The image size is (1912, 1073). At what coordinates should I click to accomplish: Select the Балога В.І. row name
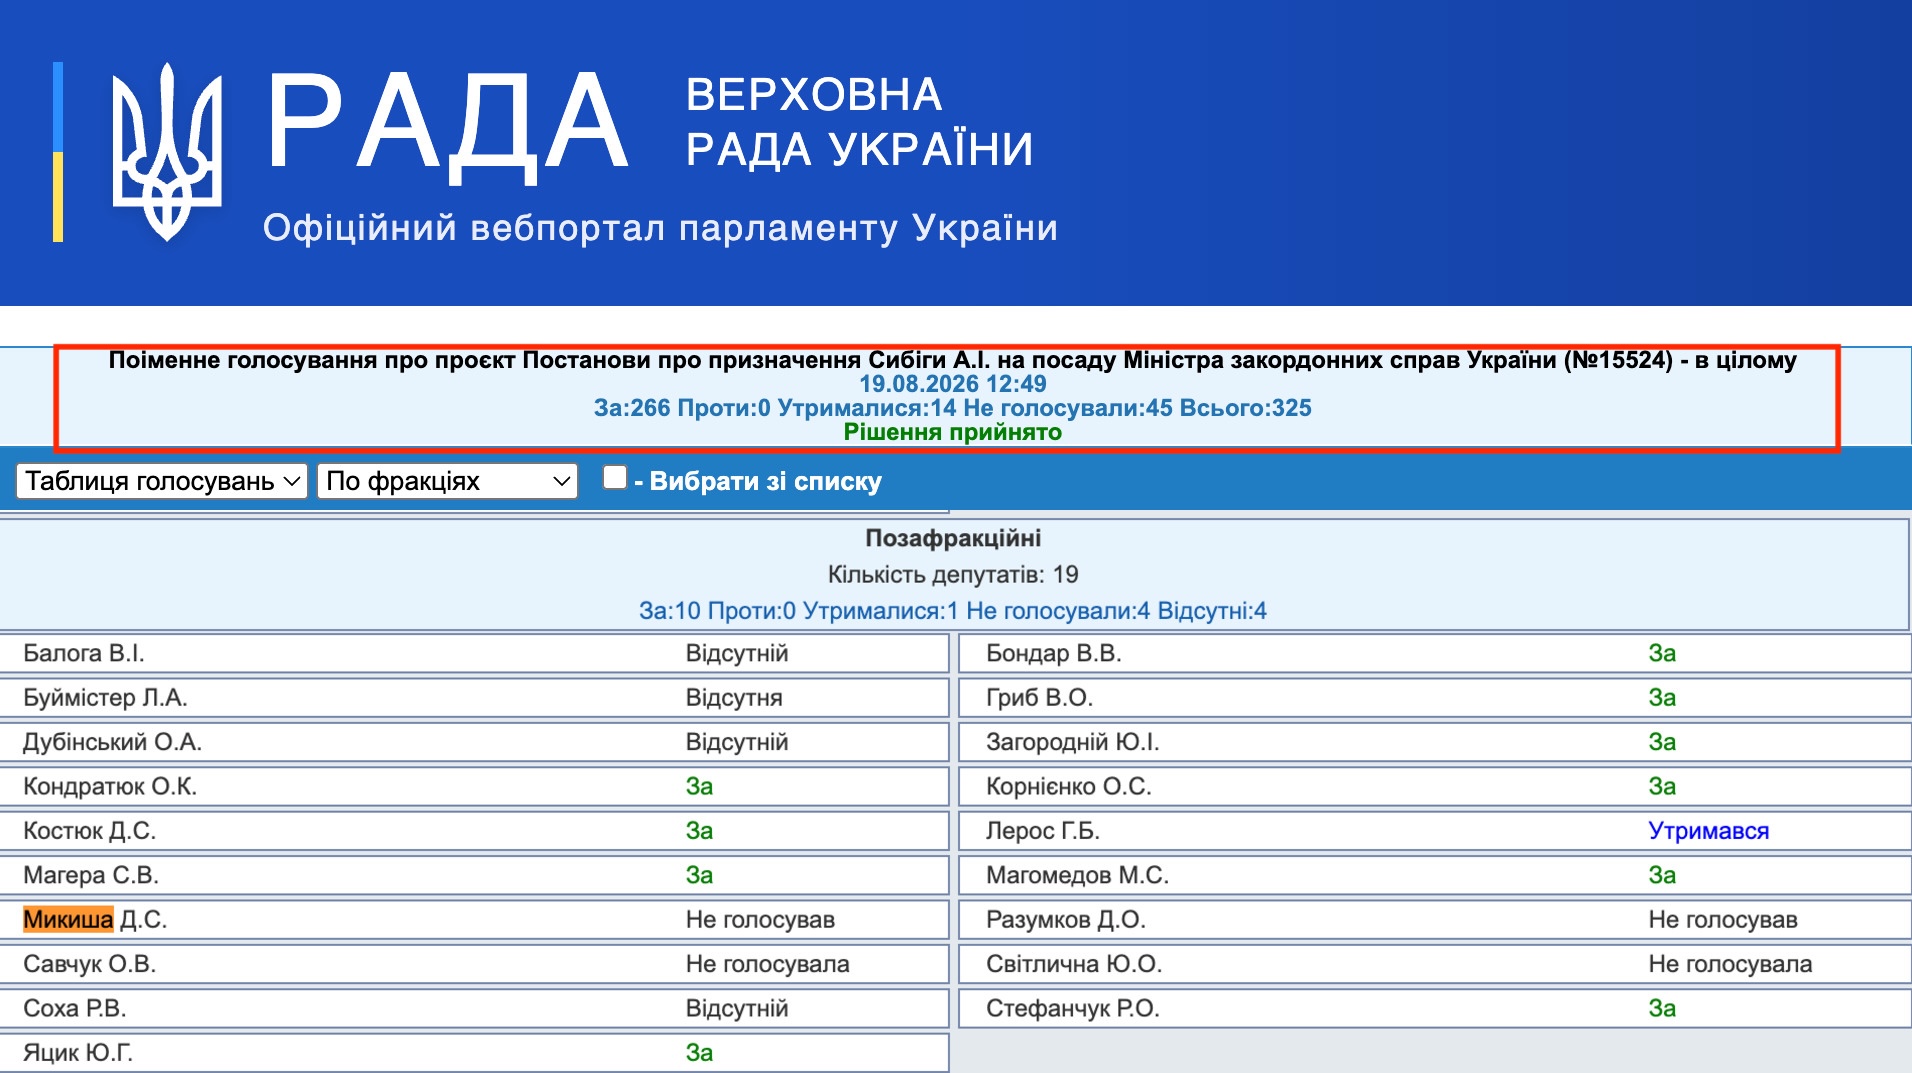tap(84, 653)
